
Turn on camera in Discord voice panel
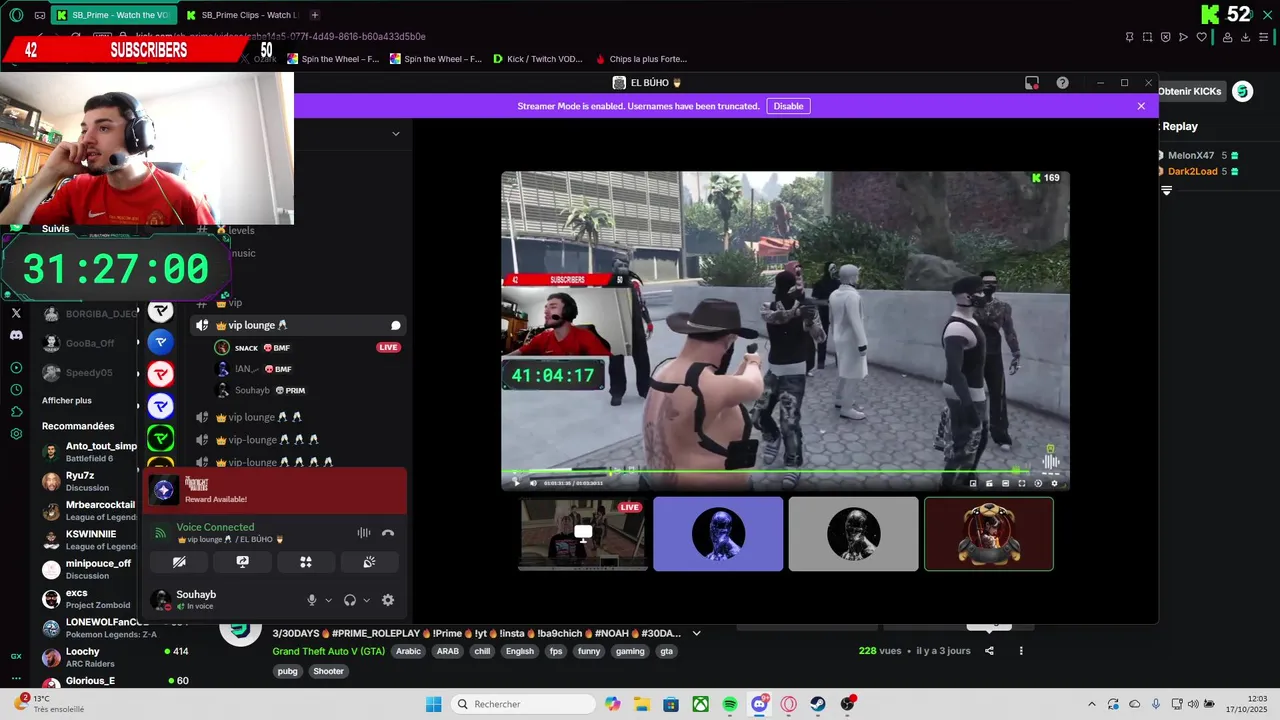179,562
